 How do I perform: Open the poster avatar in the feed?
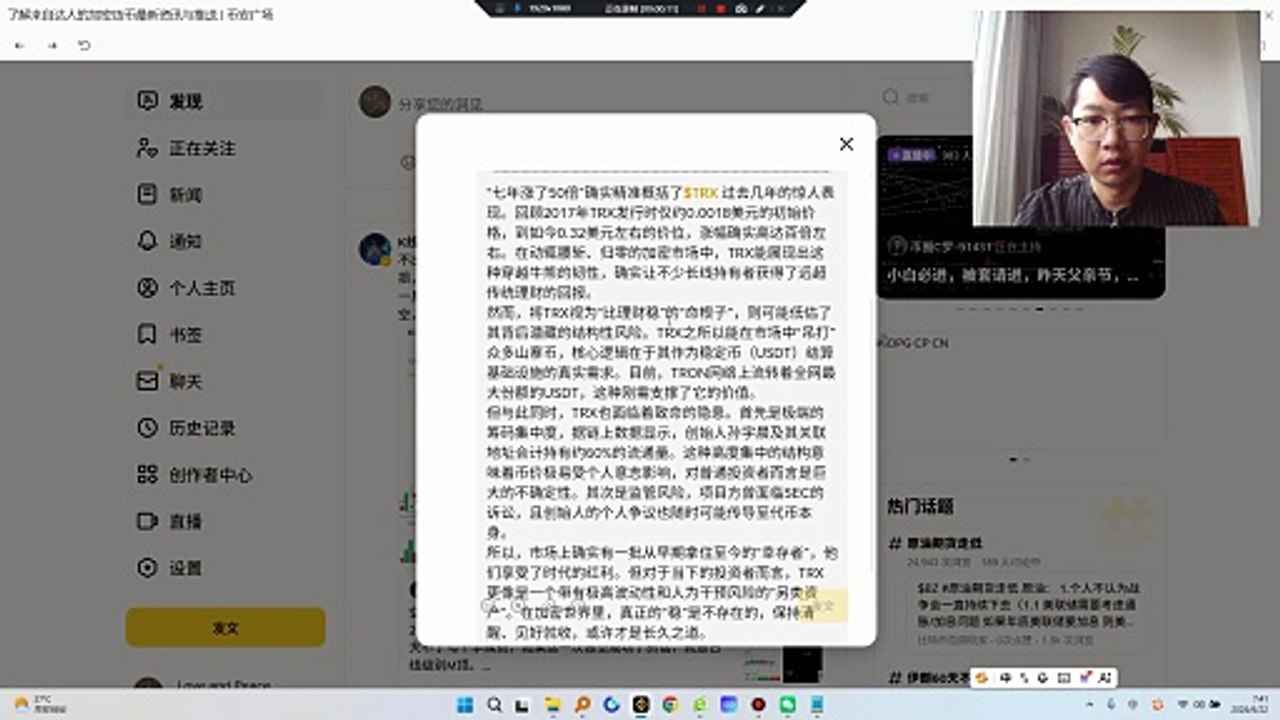374,249
